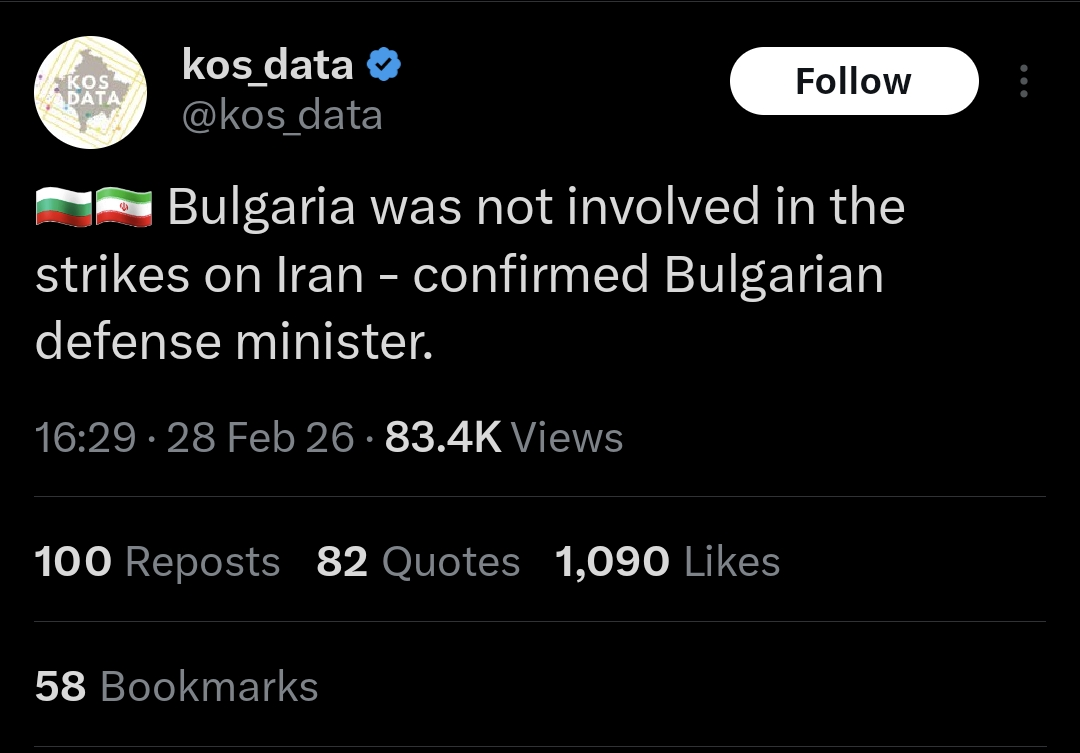Image resolution: width=1080 pixels, height=753 pixels.
Task: Open the kos_data profile avatar
Action: tap(91, 93)
